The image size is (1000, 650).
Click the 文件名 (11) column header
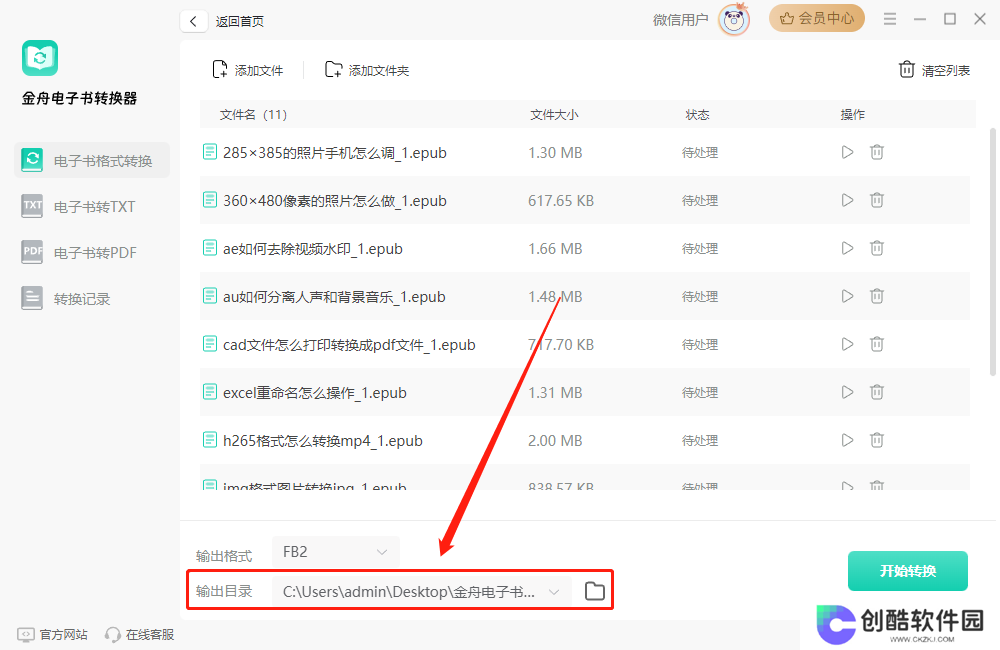[253, 115]
